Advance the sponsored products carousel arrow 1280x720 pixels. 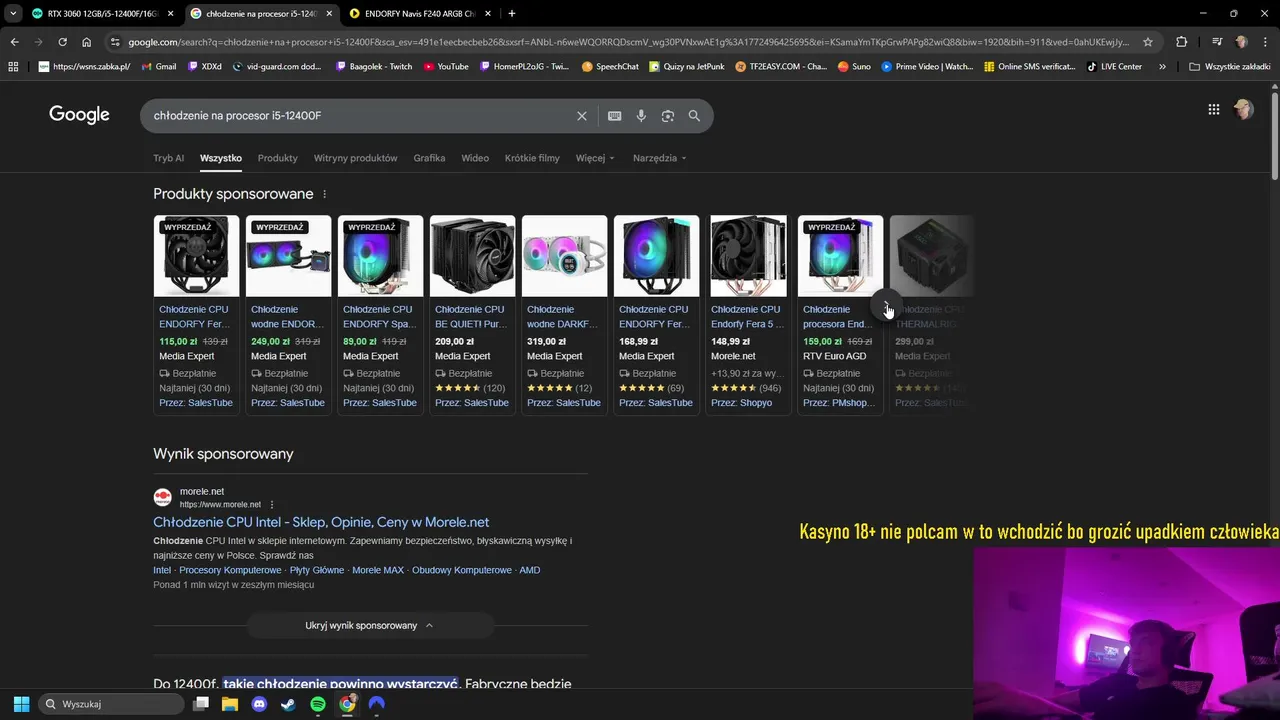887,306
